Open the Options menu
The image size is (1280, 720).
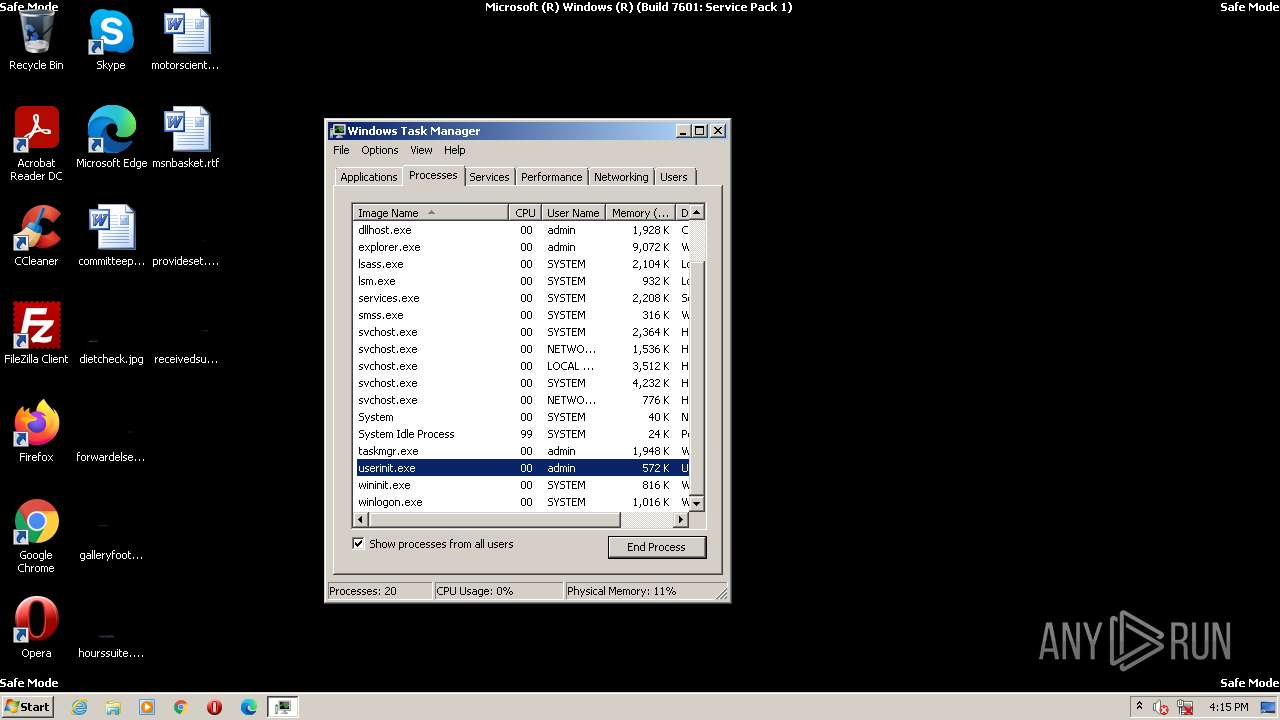point(380,150)
